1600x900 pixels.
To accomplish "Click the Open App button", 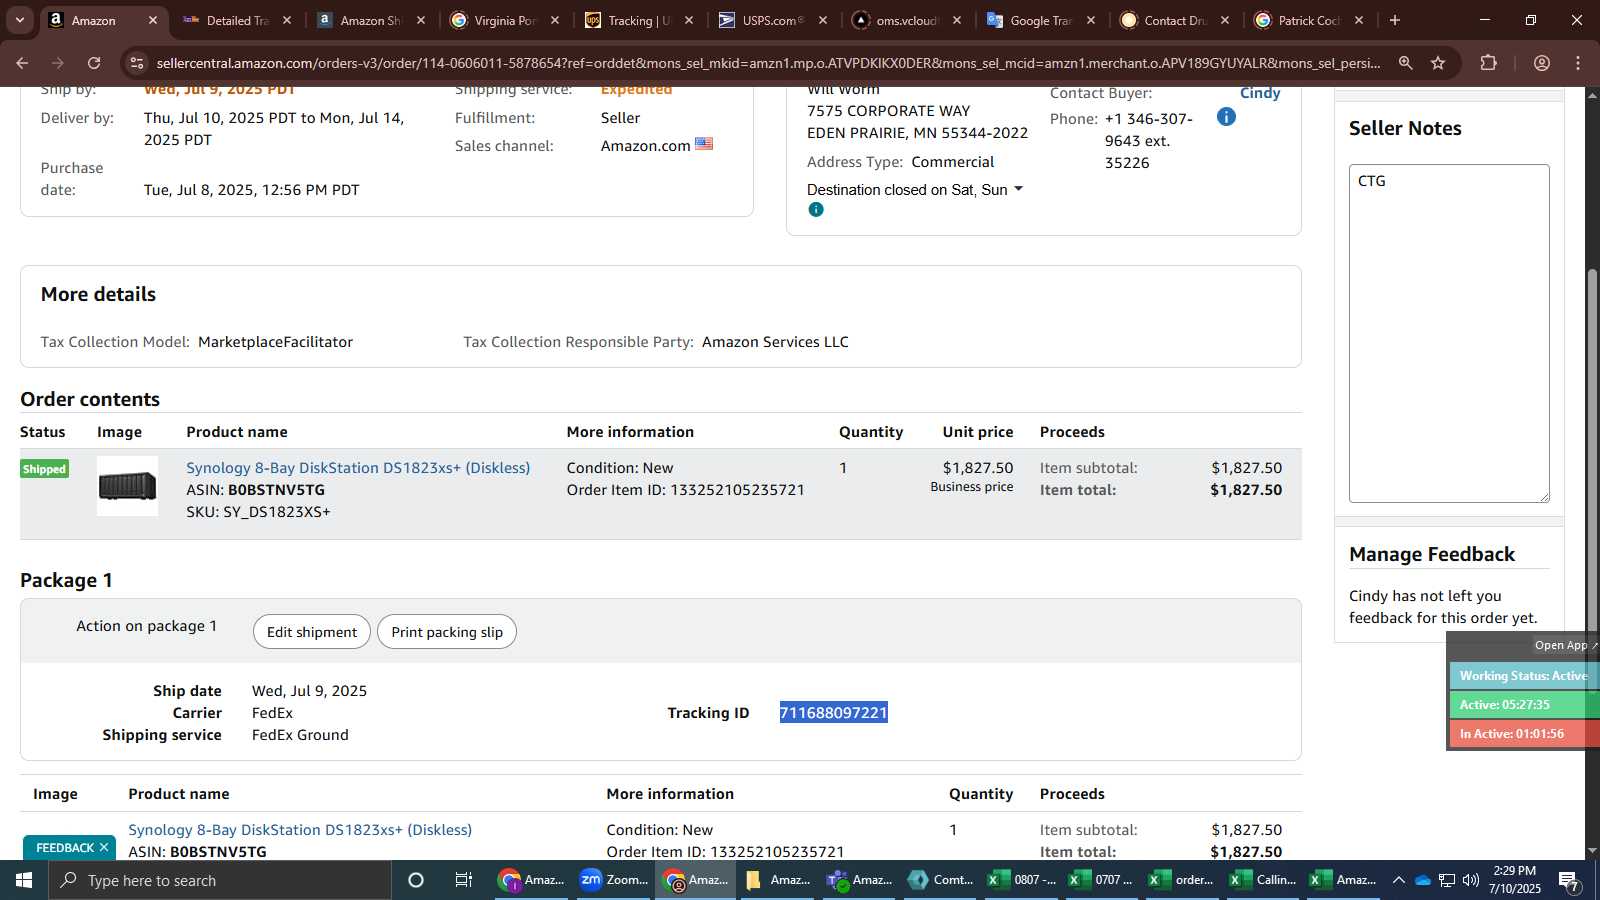I will [x=1565, y=645].
